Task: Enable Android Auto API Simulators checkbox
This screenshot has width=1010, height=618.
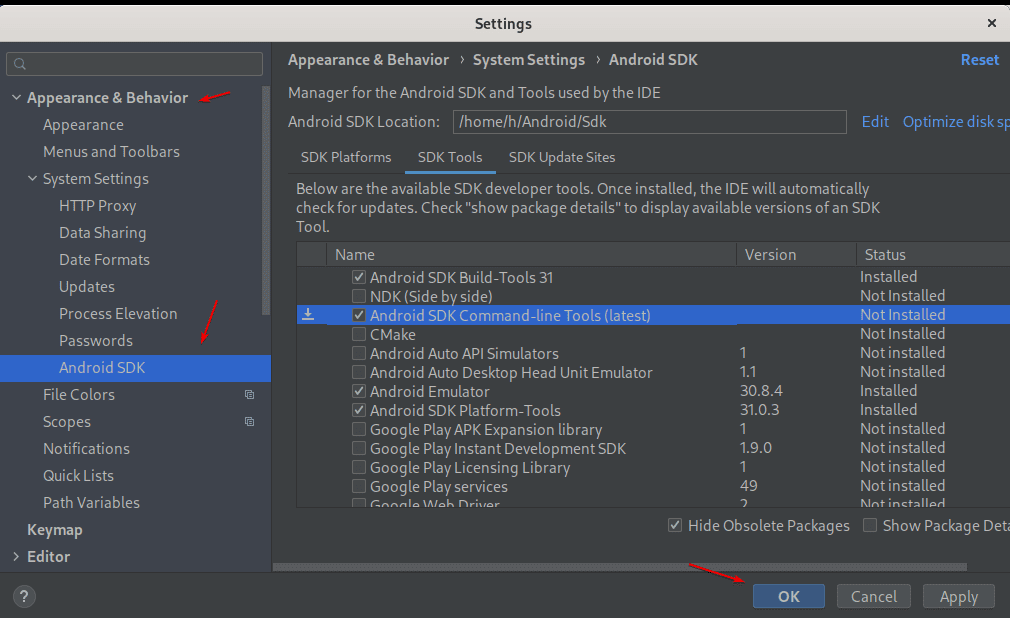Action: (x=359, y=353)
